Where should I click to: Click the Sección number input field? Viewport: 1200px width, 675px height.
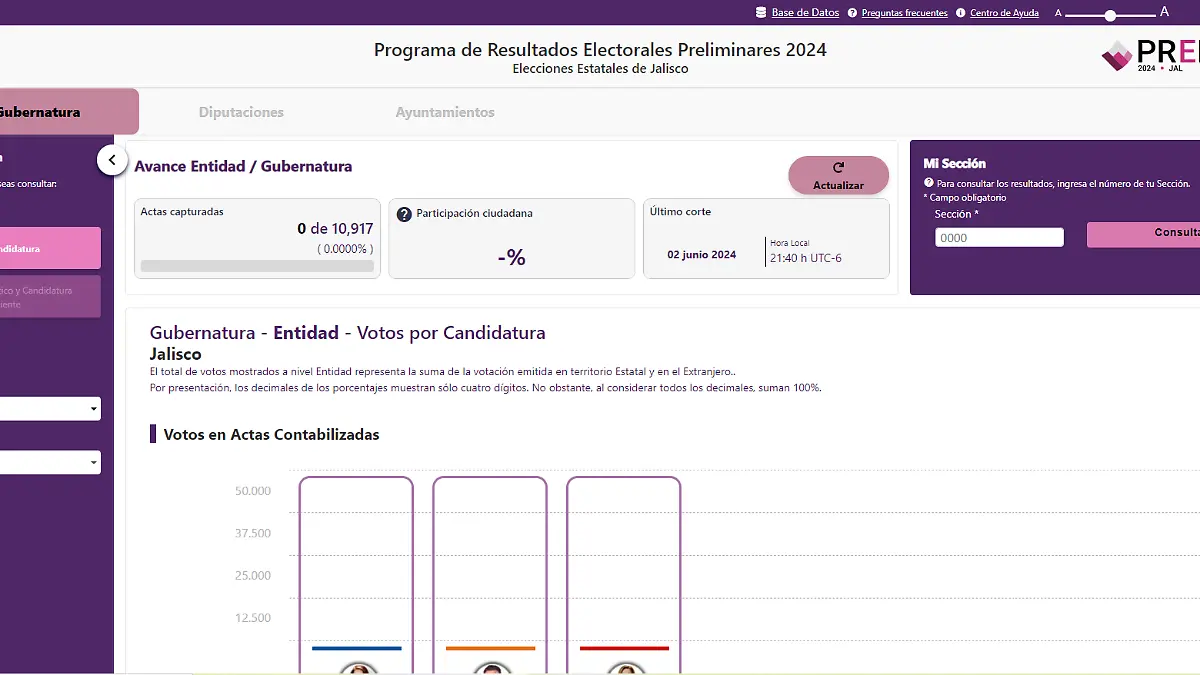999,238
